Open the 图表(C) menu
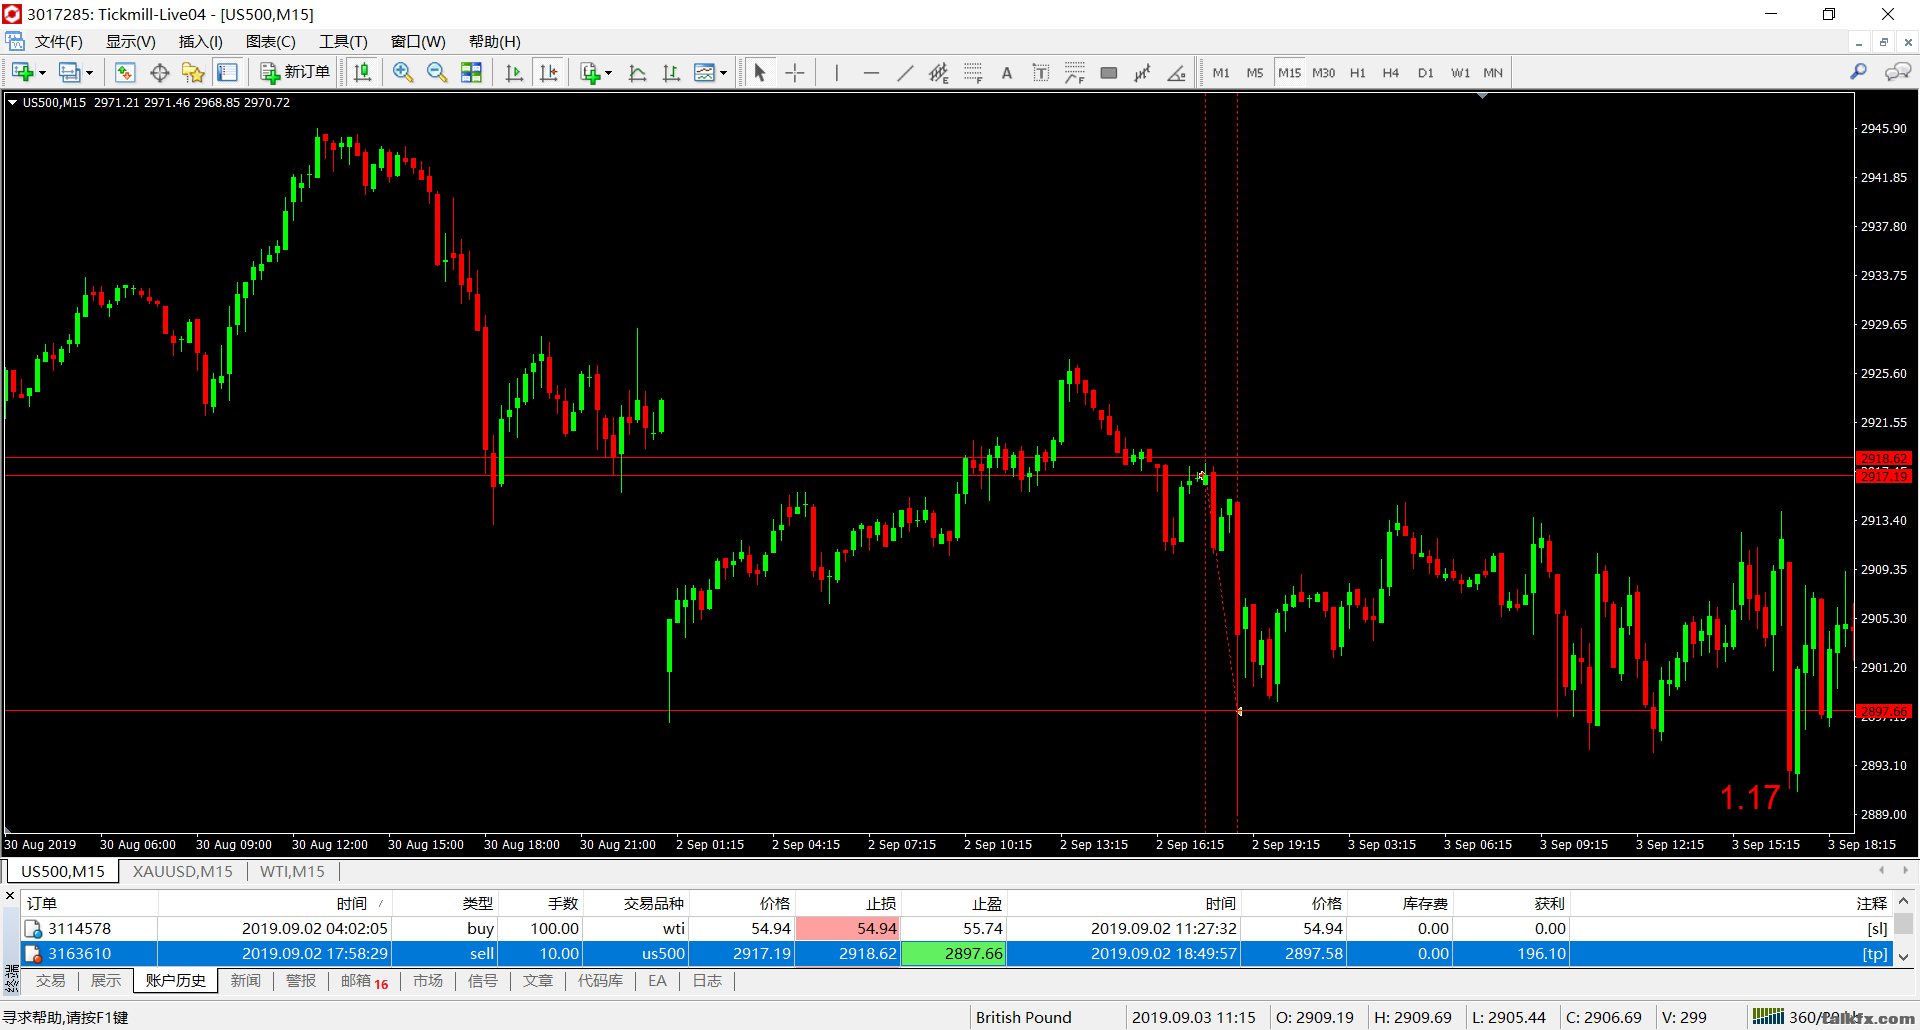 coord(270,41)
